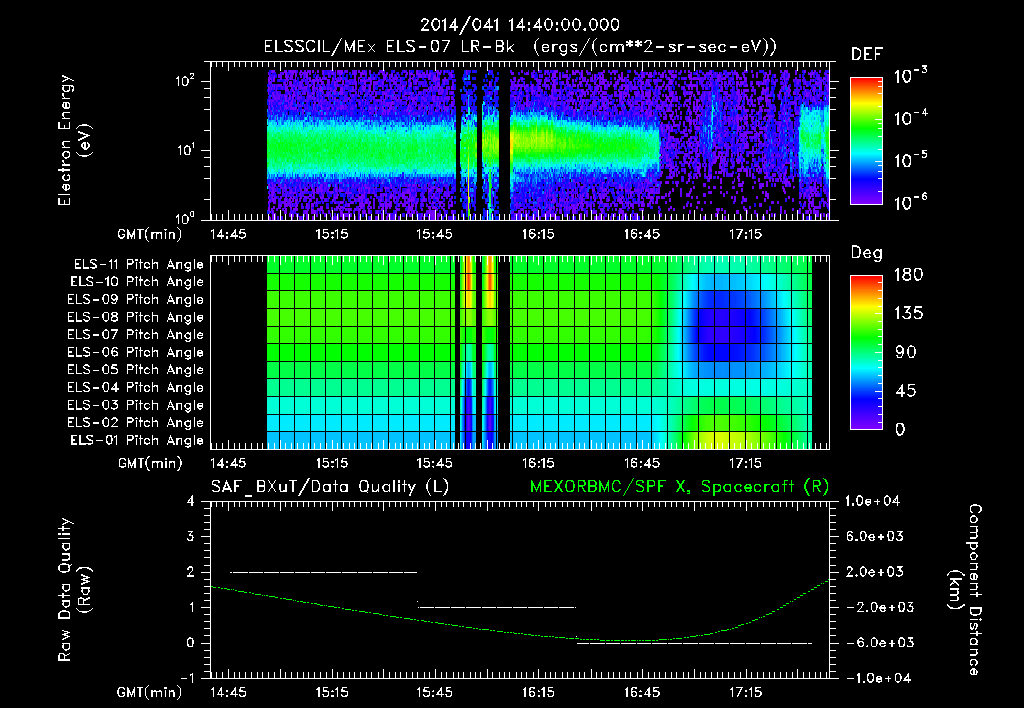Select ELS-04 Pitch Angle row label
This screenshot has height=708, width=1024.
click(x=136, y=388)
